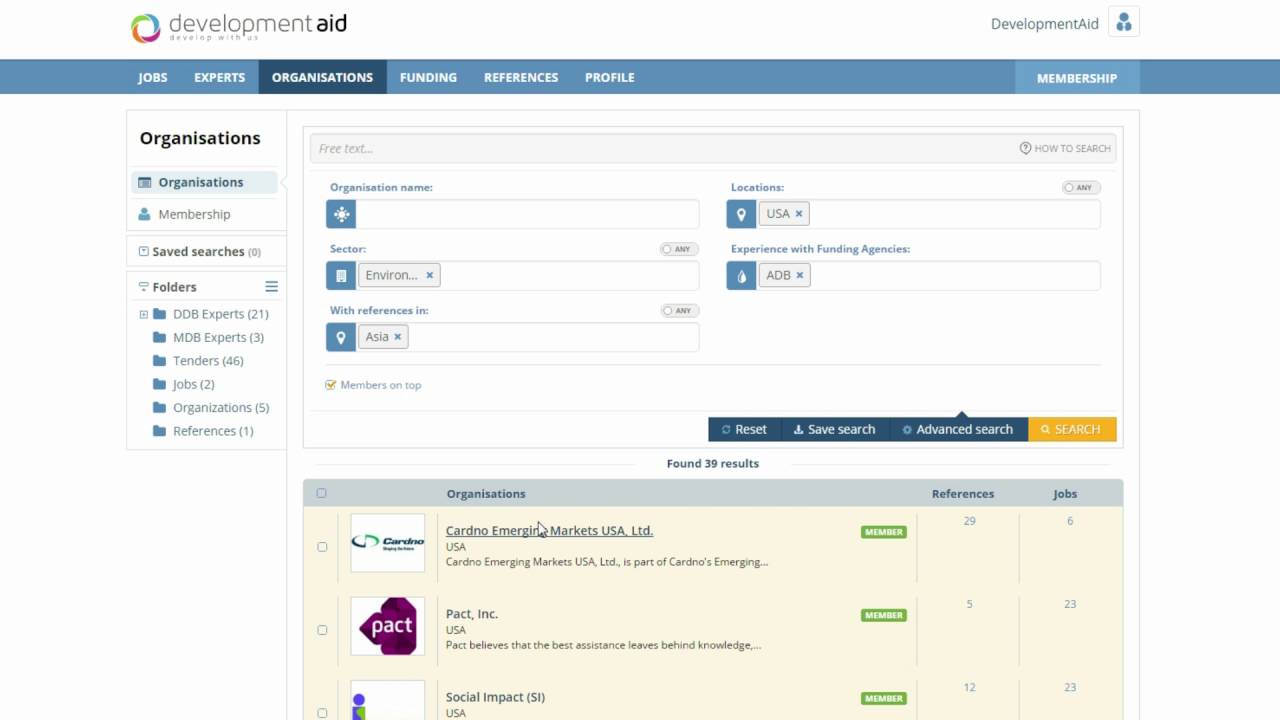Open the Folders list menu icon

271,287
